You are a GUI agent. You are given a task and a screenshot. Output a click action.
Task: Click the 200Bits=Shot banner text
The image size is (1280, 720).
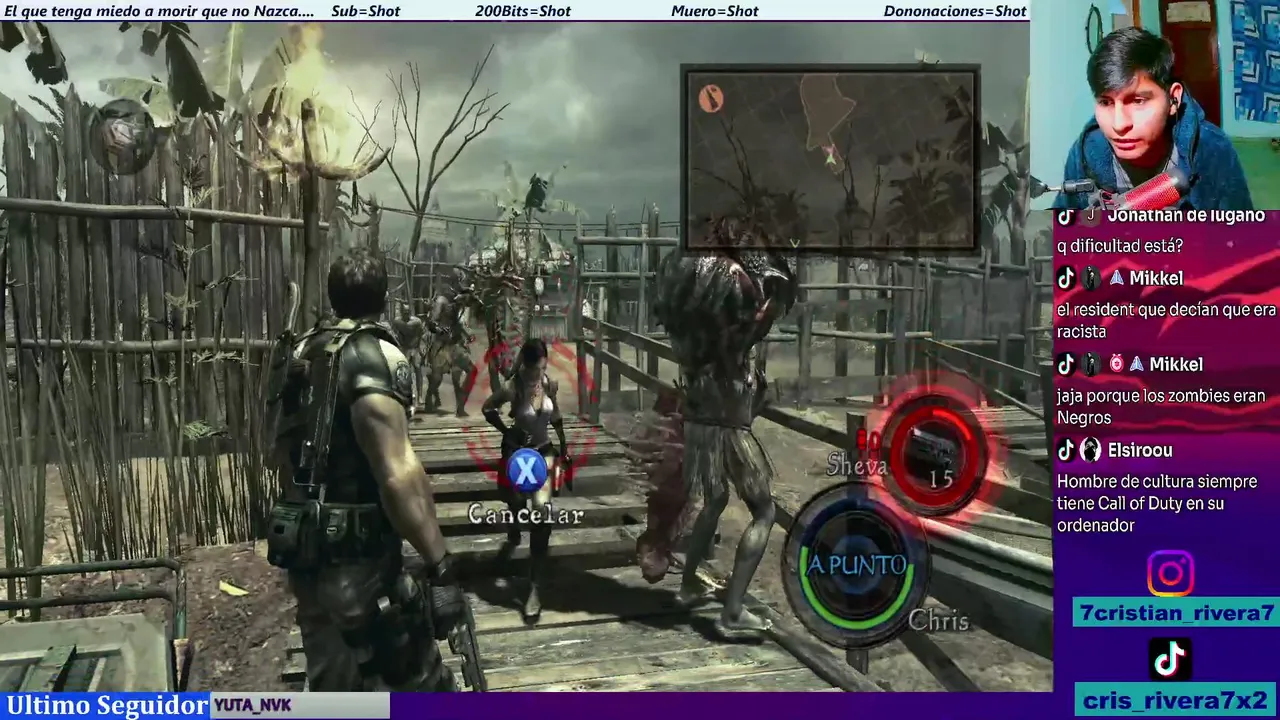(x=523, y=11)
